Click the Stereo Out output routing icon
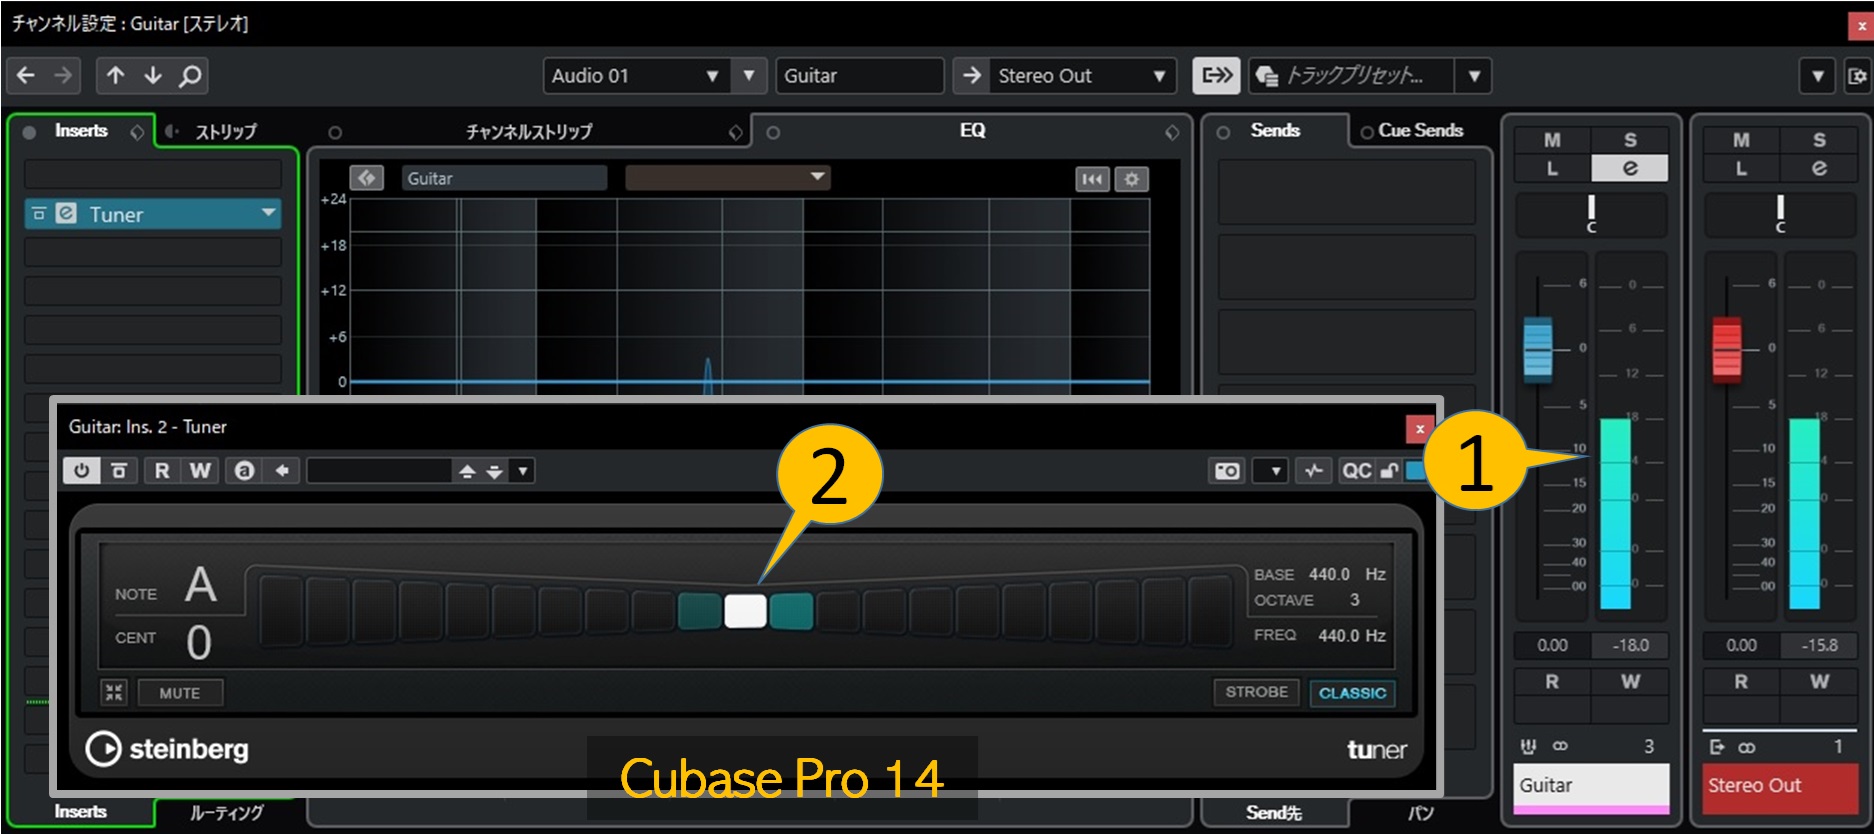This screenshot has width=1874, height=834. [x=1718, y=746]
